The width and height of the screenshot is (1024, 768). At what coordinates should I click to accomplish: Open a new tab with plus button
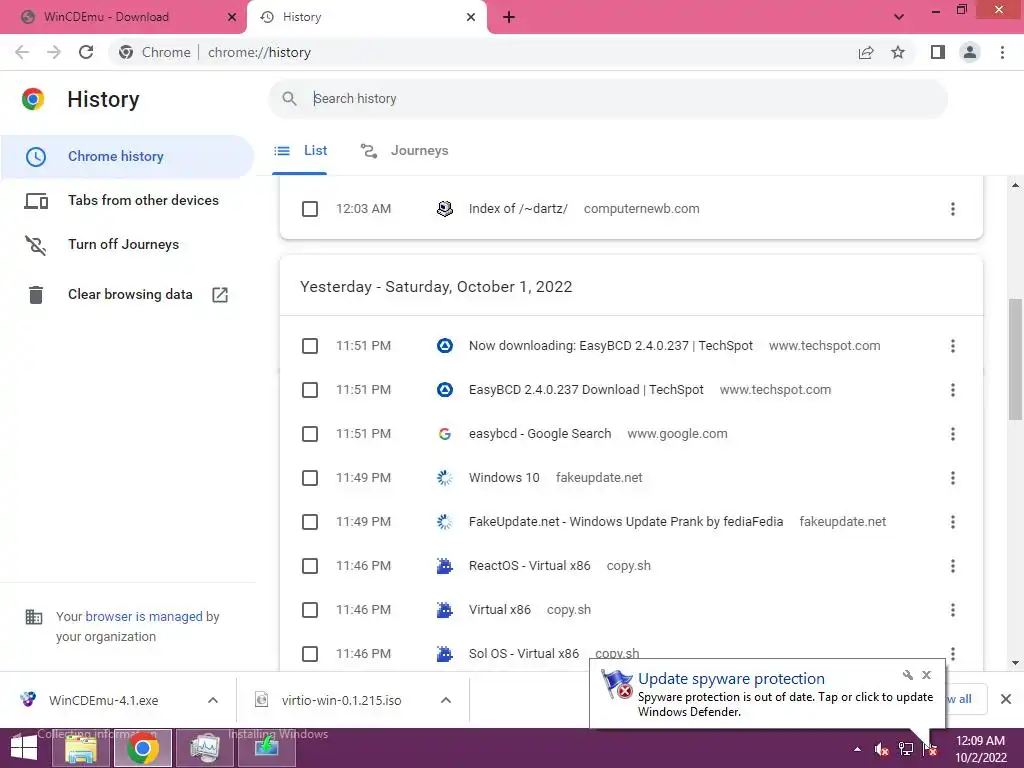click(509, 17)
